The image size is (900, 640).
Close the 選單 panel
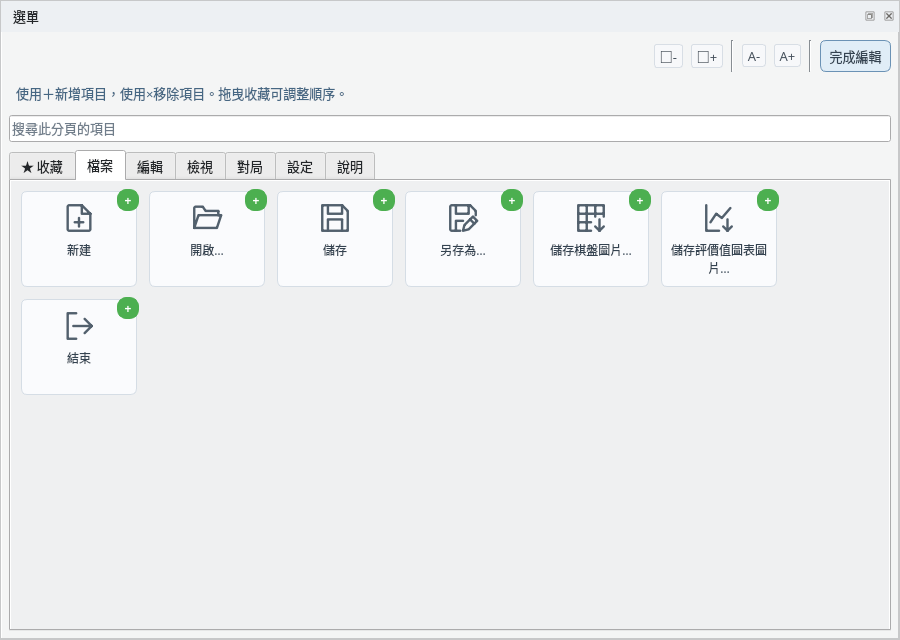889,16
